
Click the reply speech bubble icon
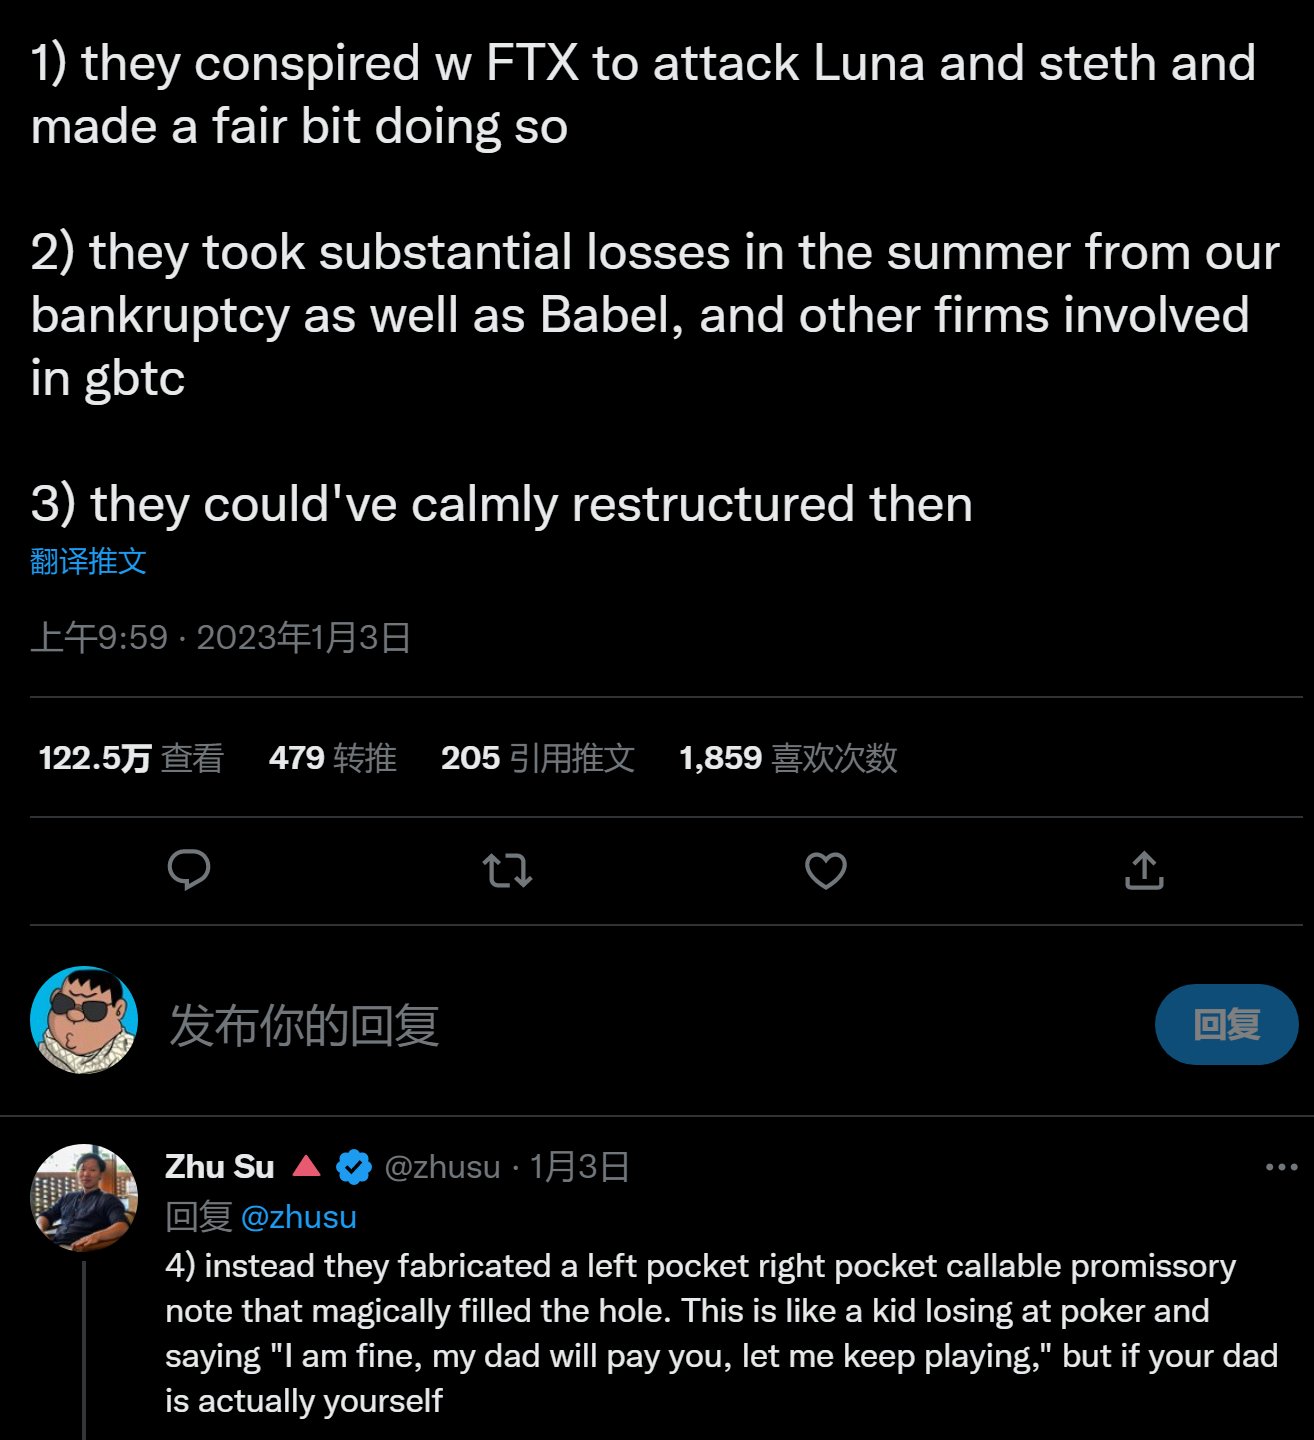coord(188,870)
